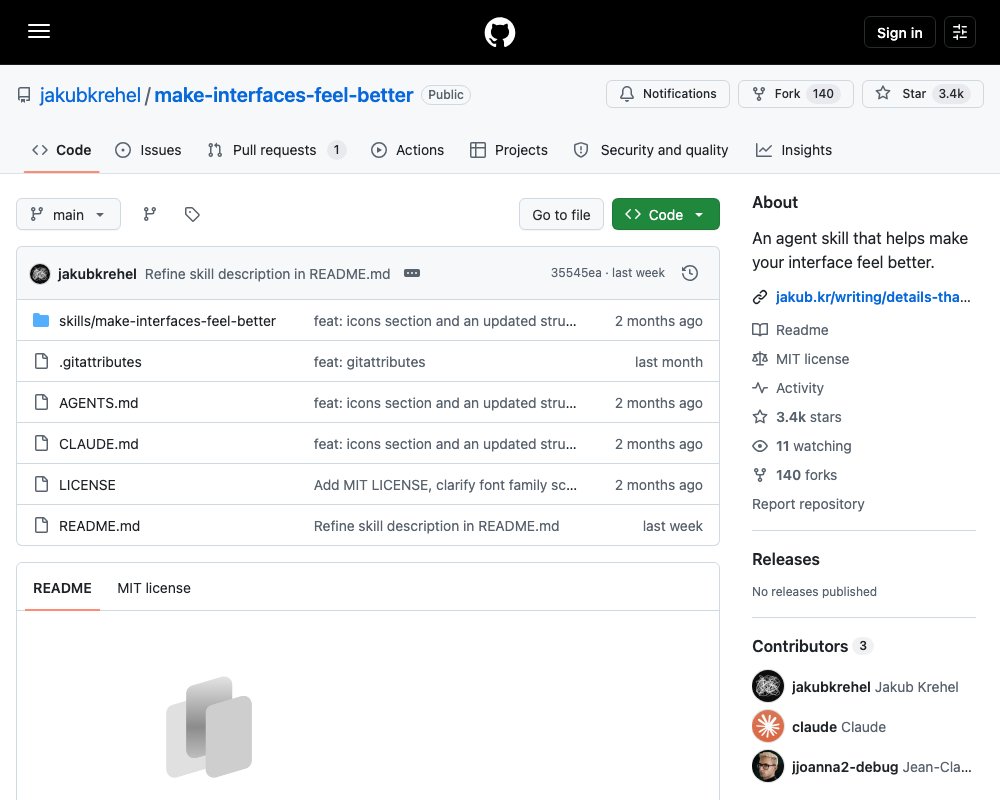Viewport: 1000px width, 800px height.
Task: View tags via tag icon
Action: point(192,214)
